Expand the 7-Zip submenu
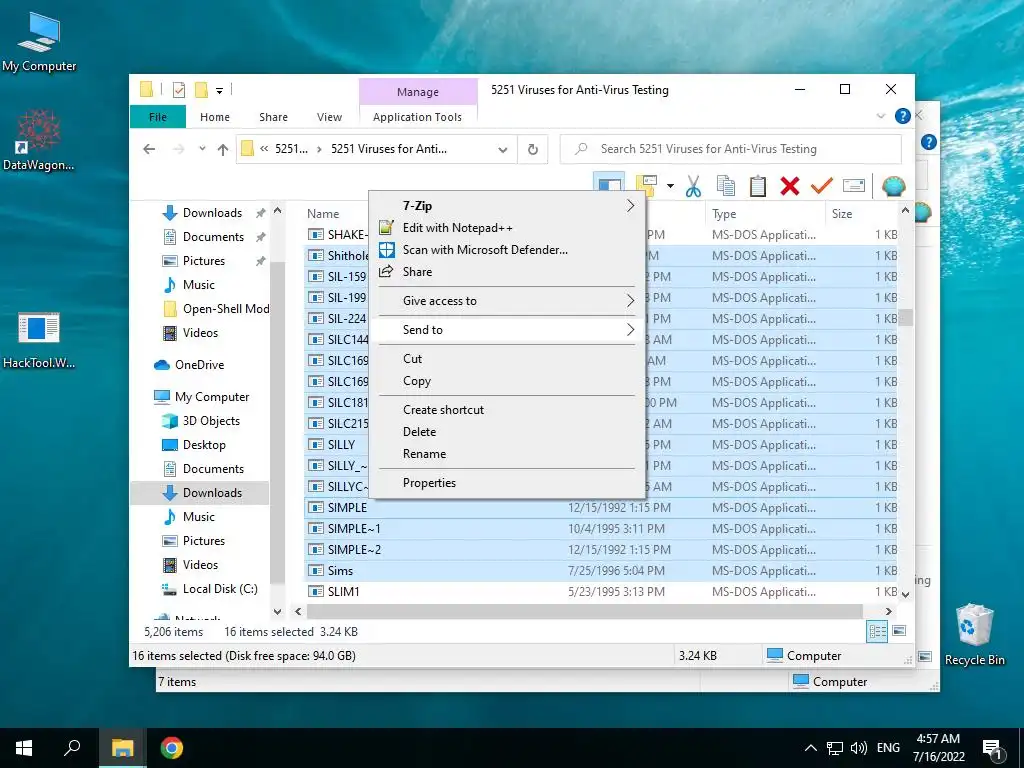The height and width of the screenshot is (768, 1024). 507,206
